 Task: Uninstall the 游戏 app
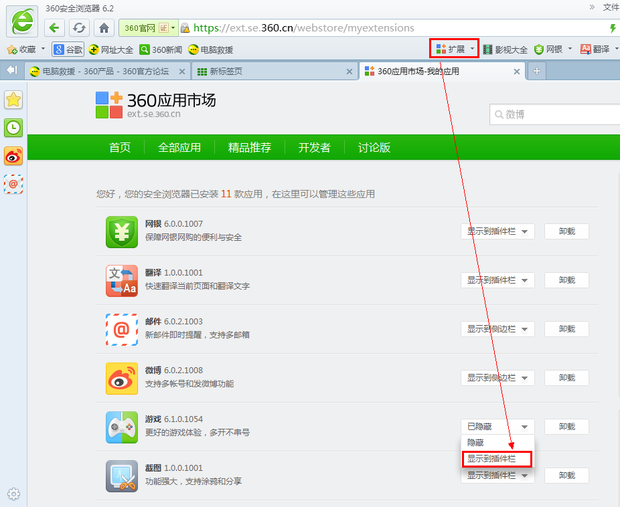[567, 427]
